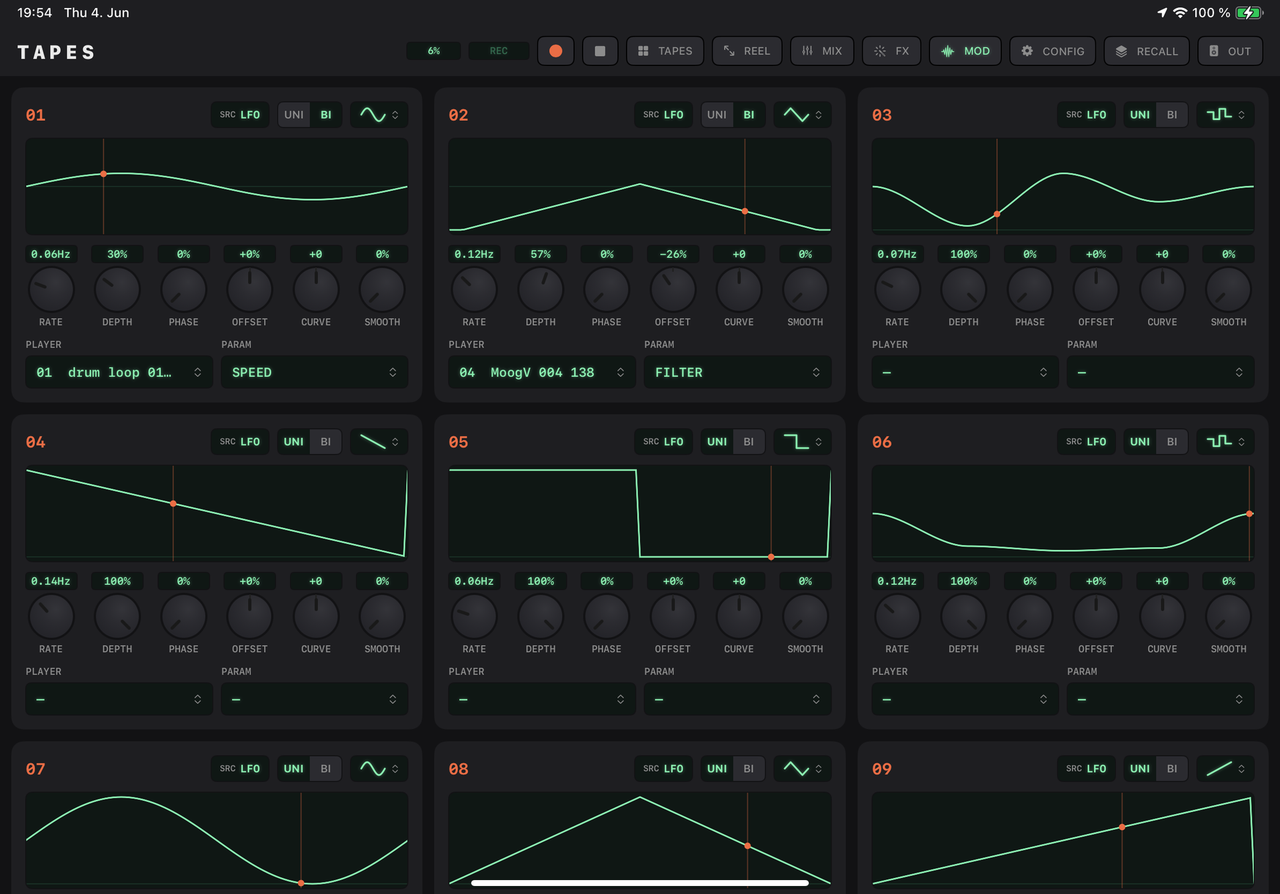Open the player dropdown showing drum loop

click(119, 372)
